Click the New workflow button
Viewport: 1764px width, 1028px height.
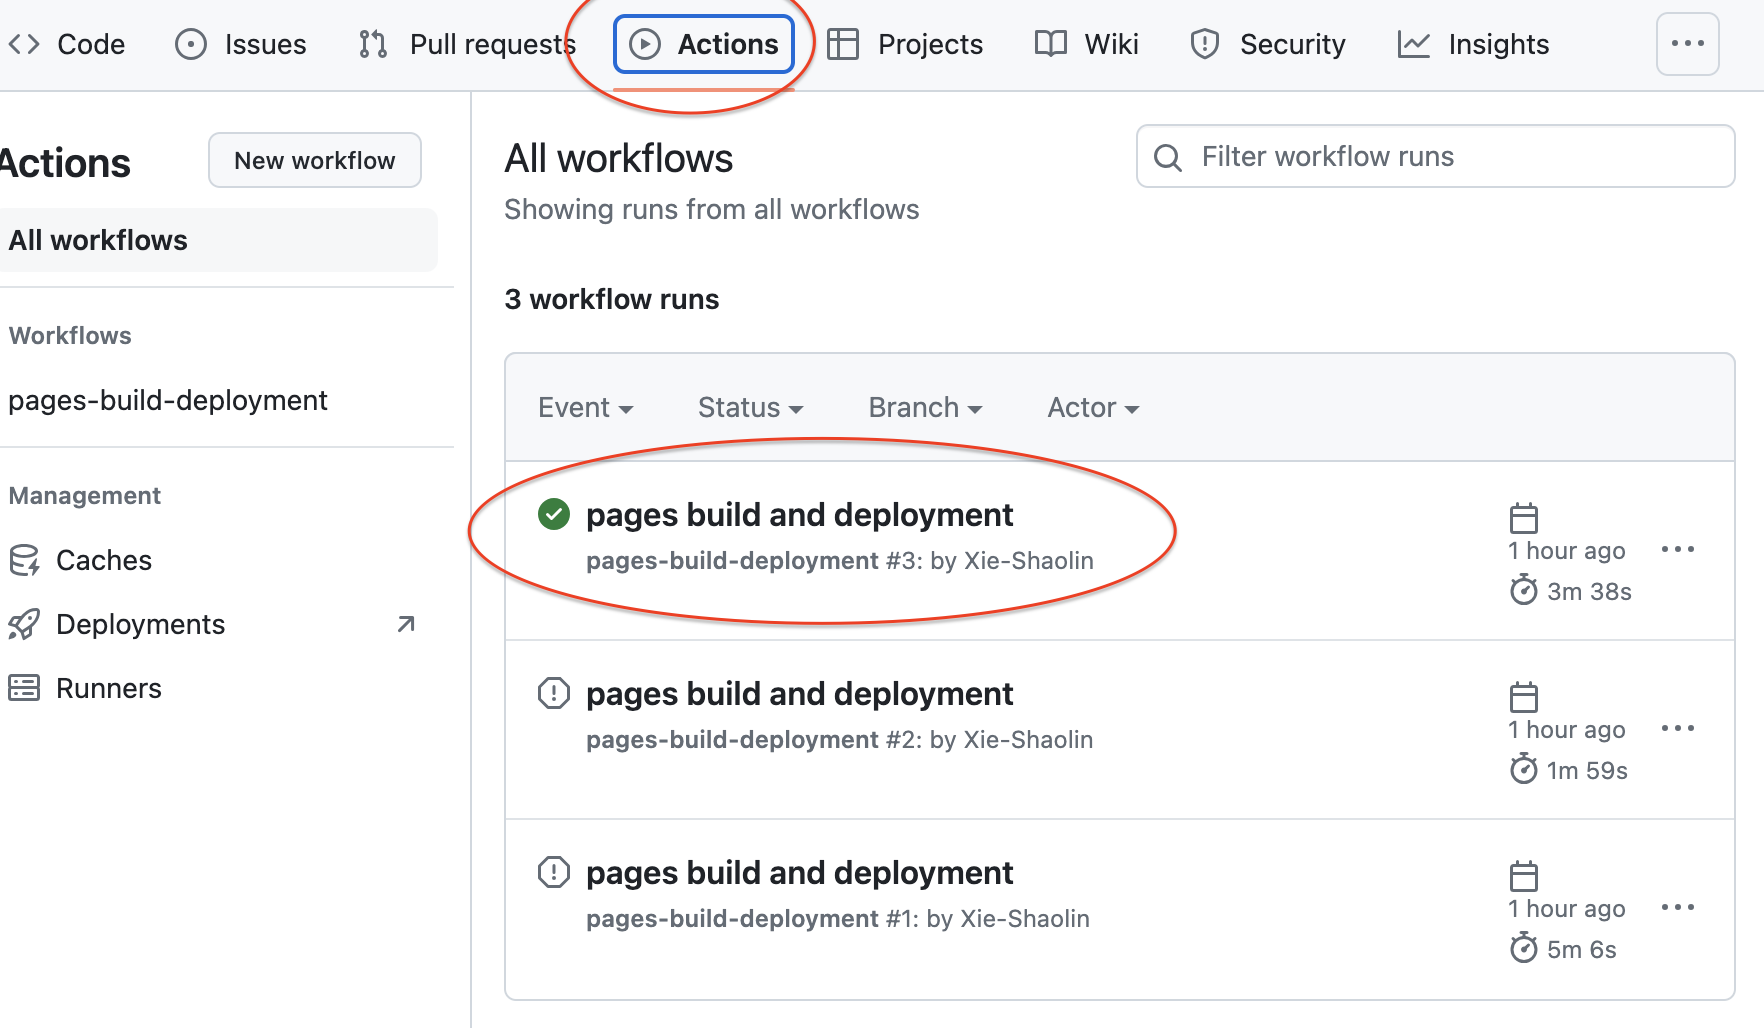[x=315, y=160]
